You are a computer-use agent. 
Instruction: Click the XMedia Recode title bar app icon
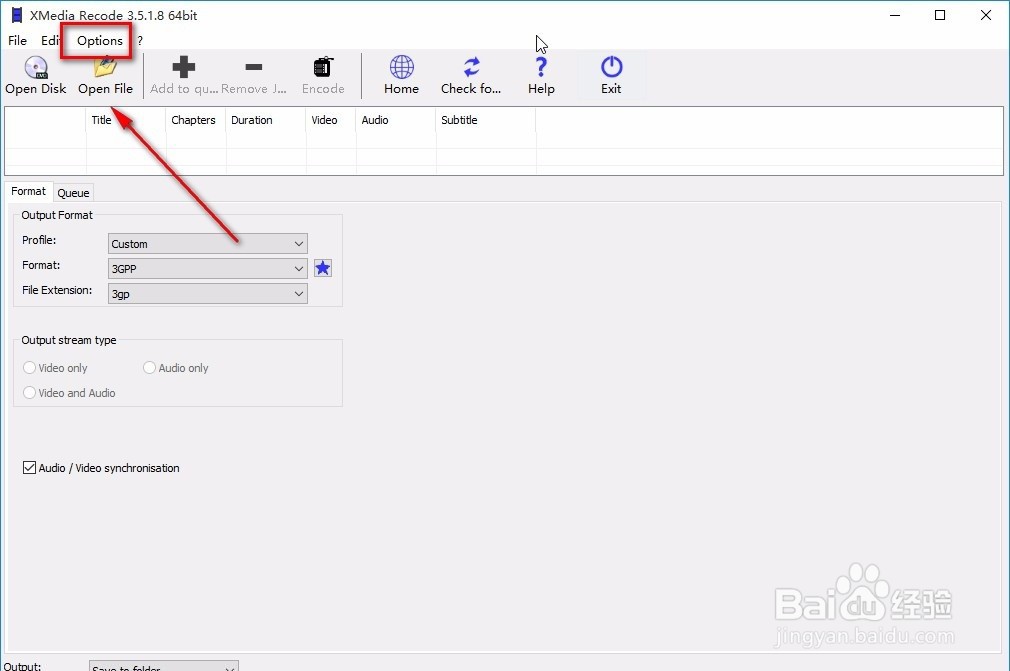pyautogui.click(x=17, y=15)
